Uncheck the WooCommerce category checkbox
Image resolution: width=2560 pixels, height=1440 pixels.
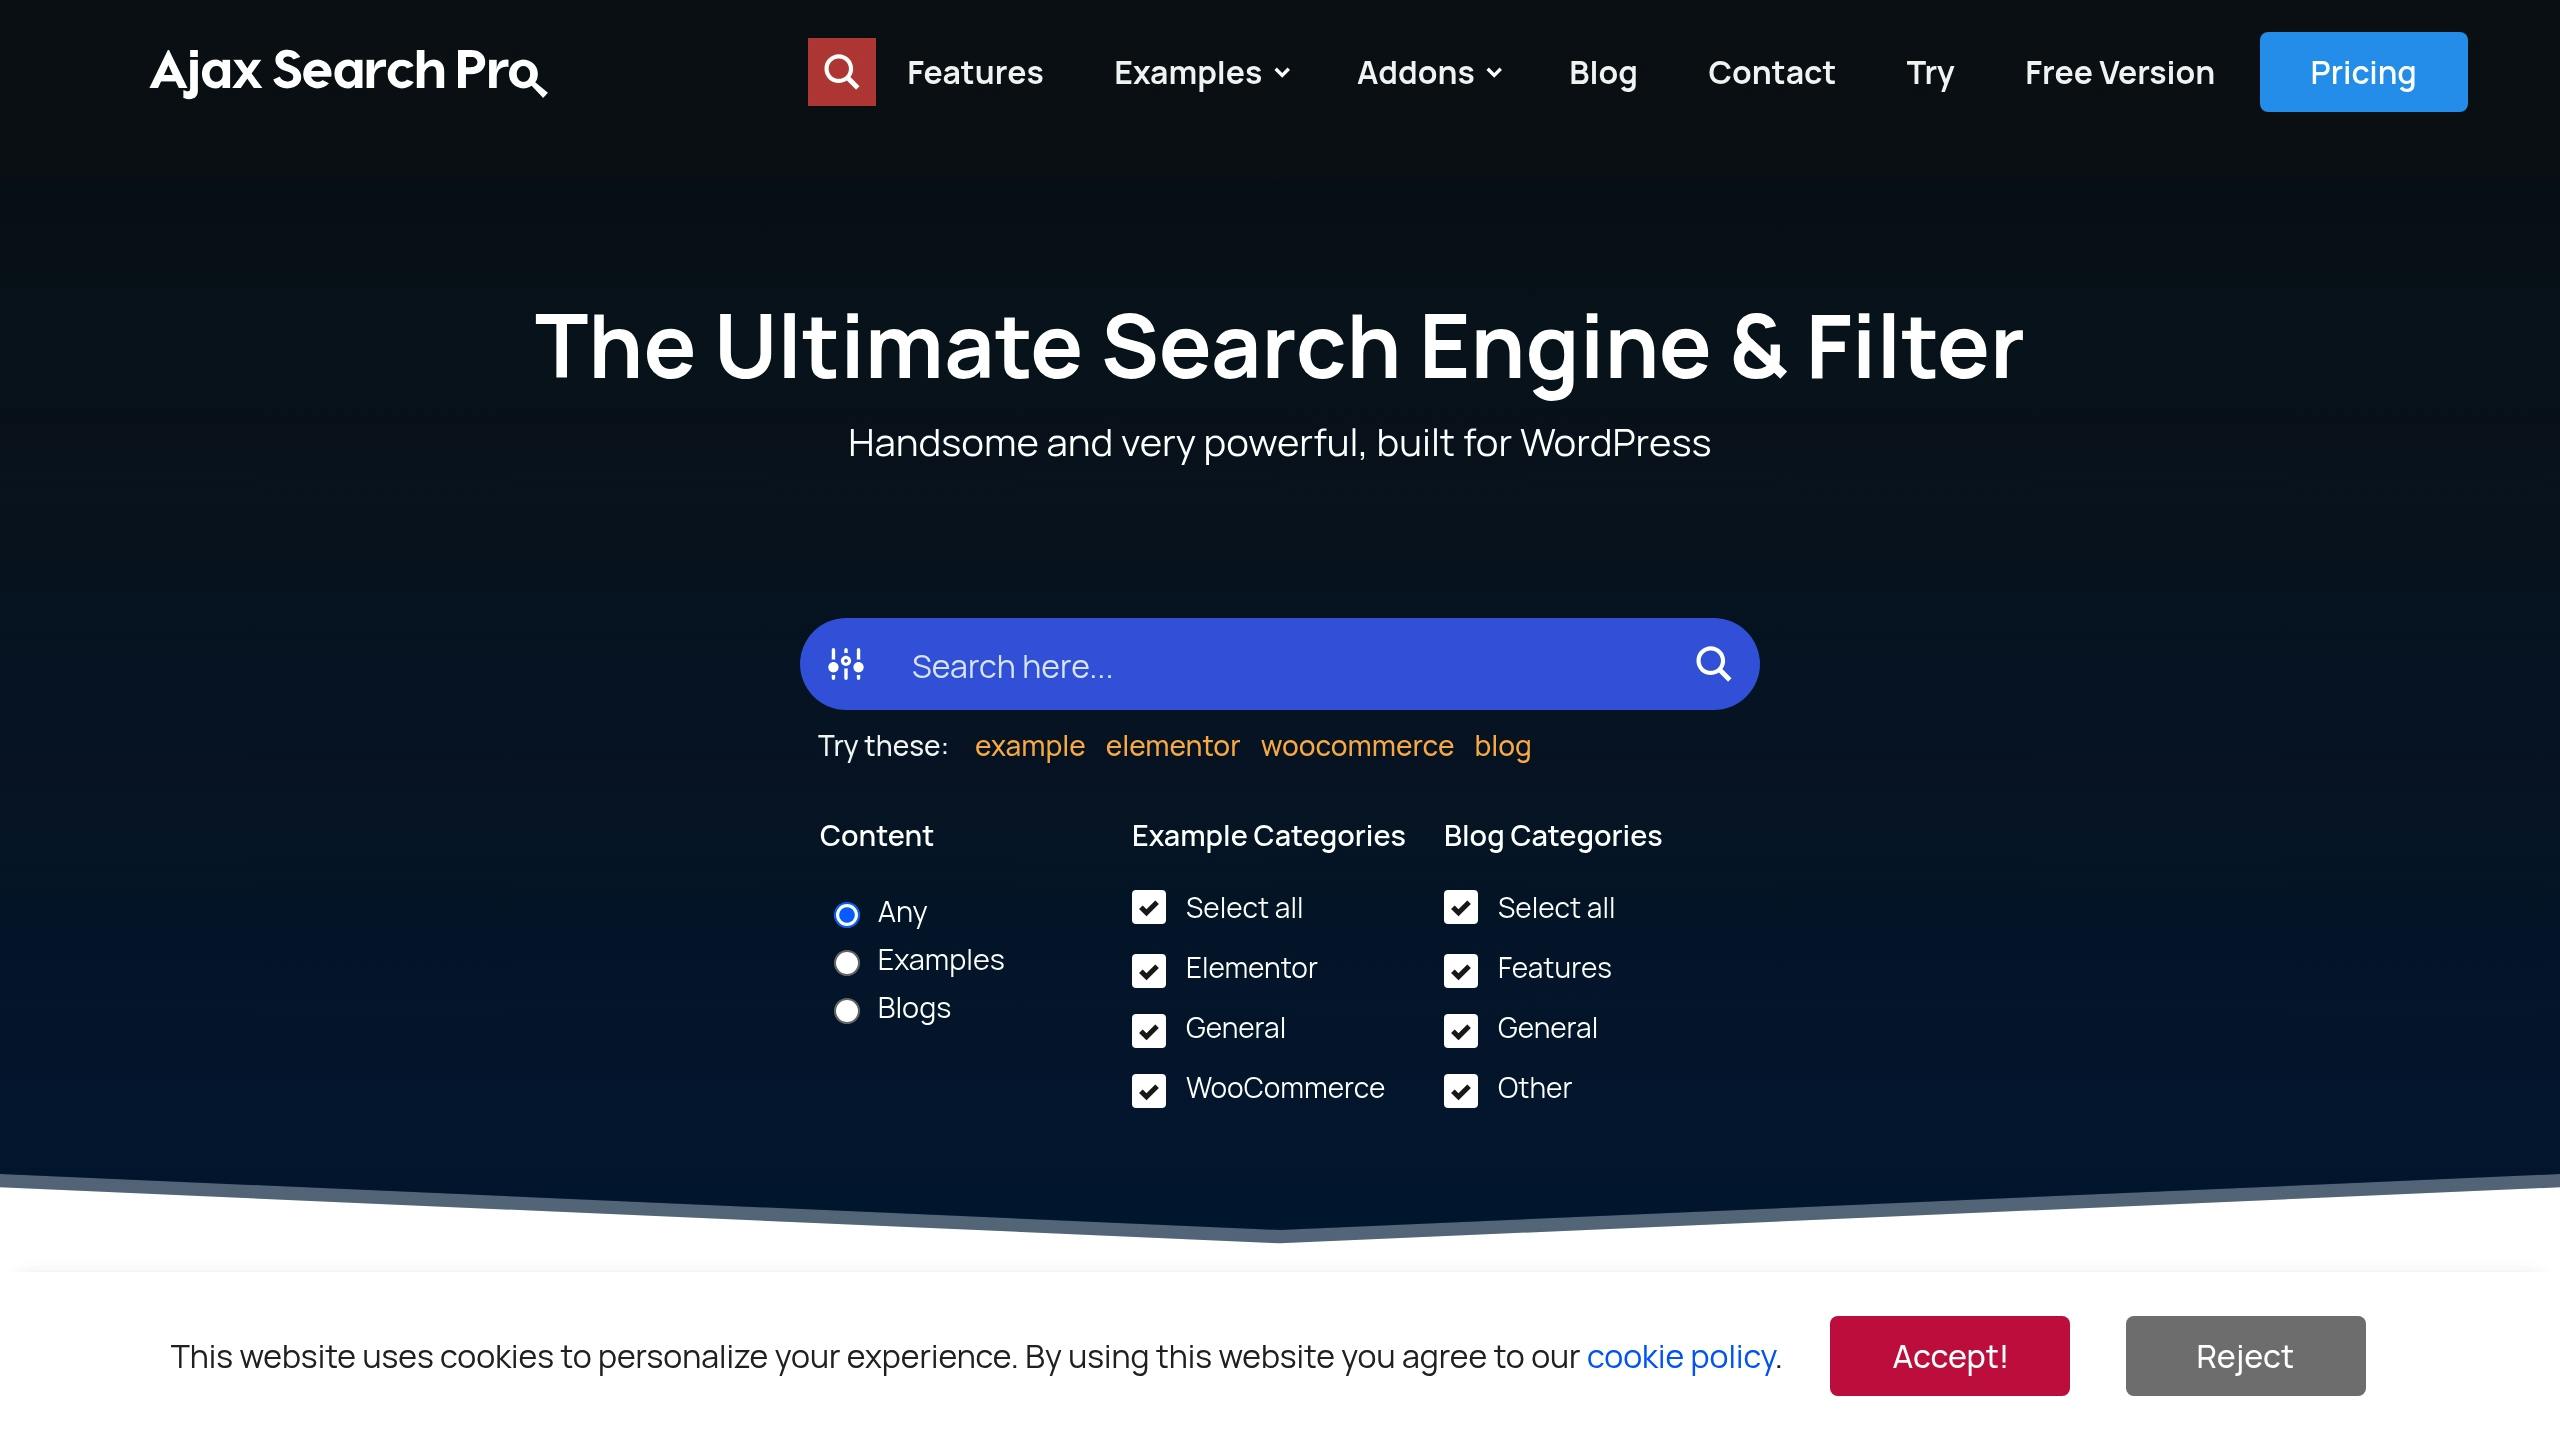click(1149, 1090)
